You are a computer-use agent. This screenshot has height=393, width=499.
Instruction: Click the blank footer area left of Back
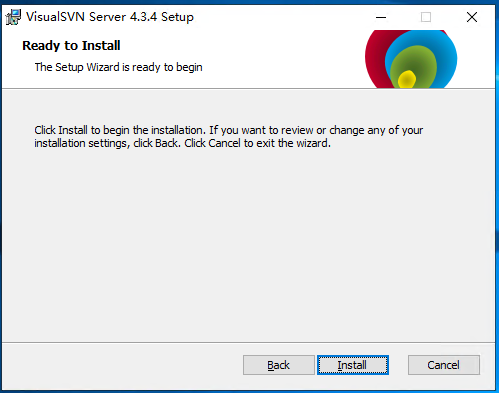click(x=123, y=365)
